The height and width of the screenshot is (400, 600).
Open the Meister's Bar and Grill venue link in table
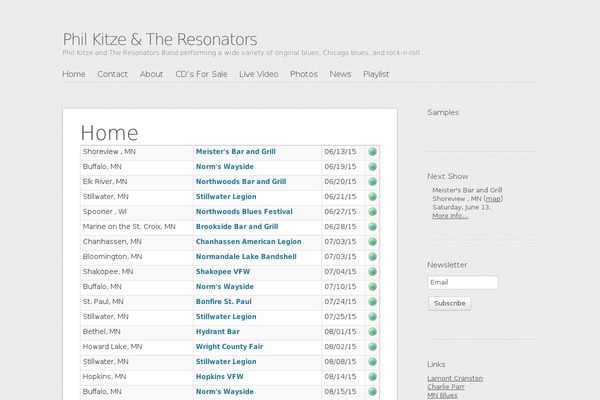tap(236, 152)
